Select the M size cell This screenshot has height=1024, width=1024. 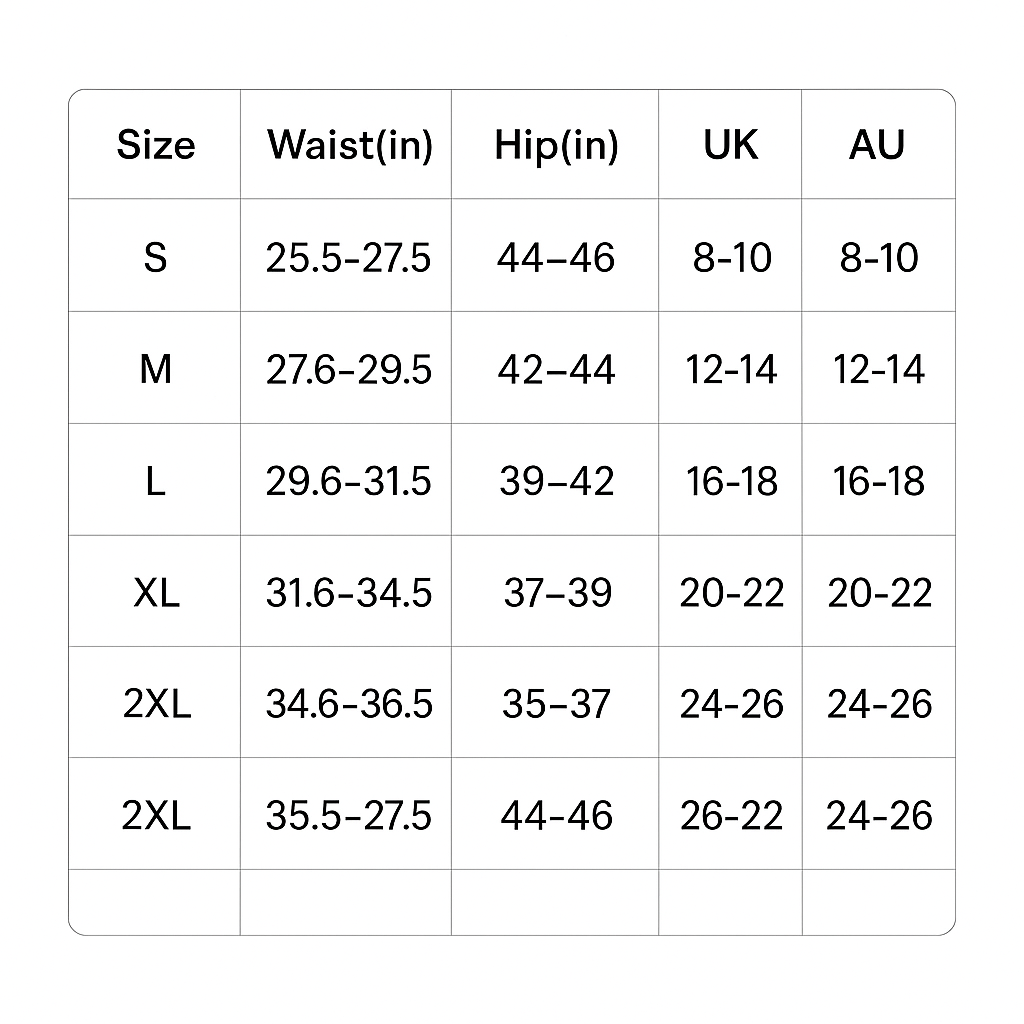click(x=155, y=370)
